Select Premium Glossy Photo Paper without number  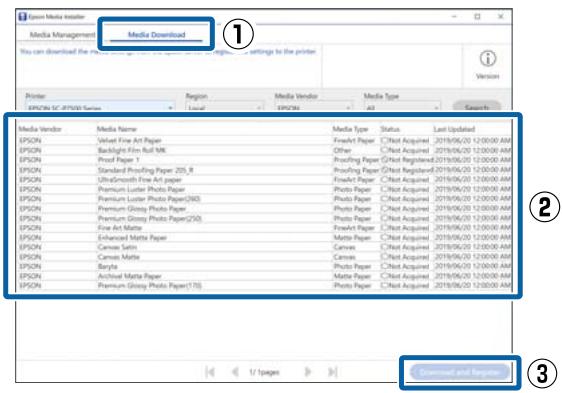click(x=265, y=208)
